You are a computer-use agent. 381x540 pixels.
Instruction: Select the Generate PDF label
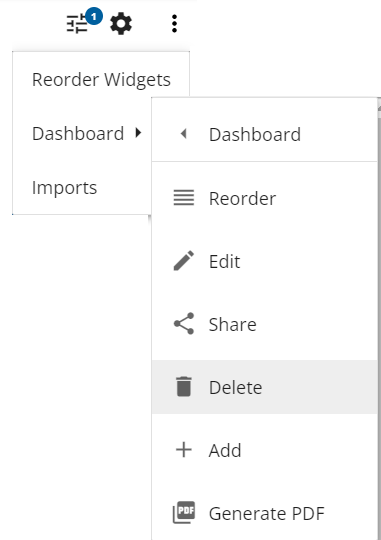[267, 513]
